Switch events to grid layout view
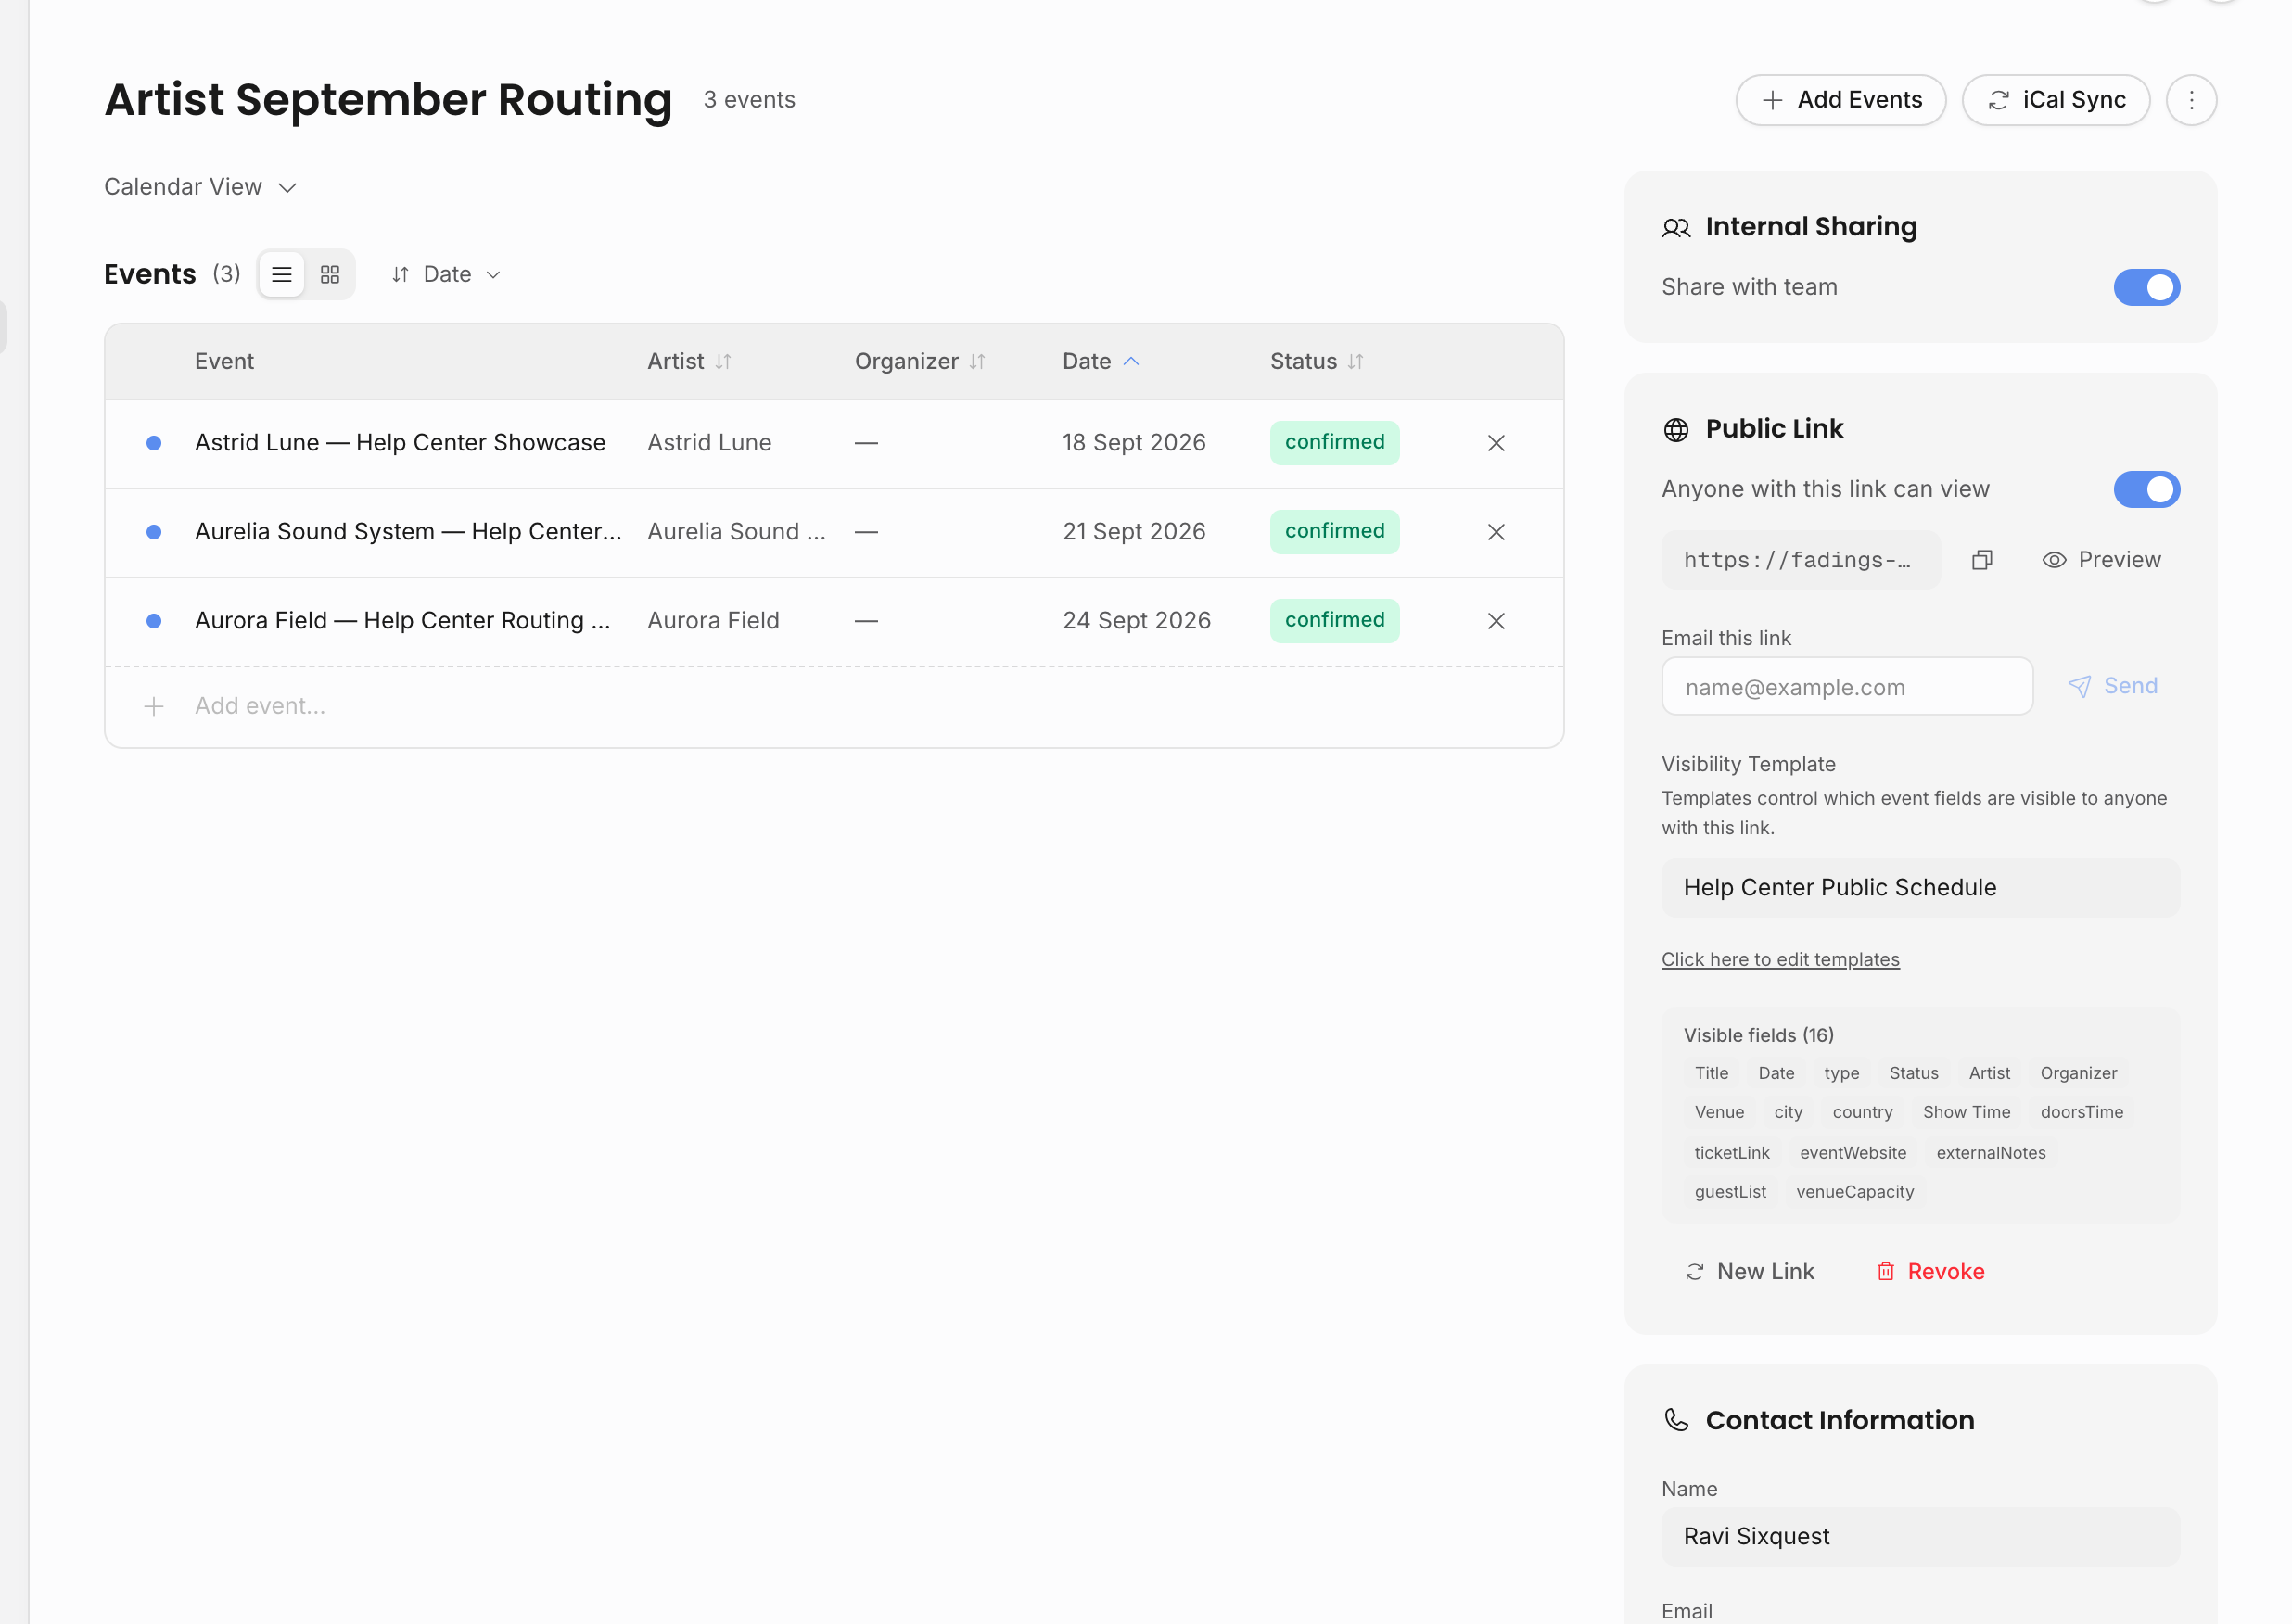 330,274
